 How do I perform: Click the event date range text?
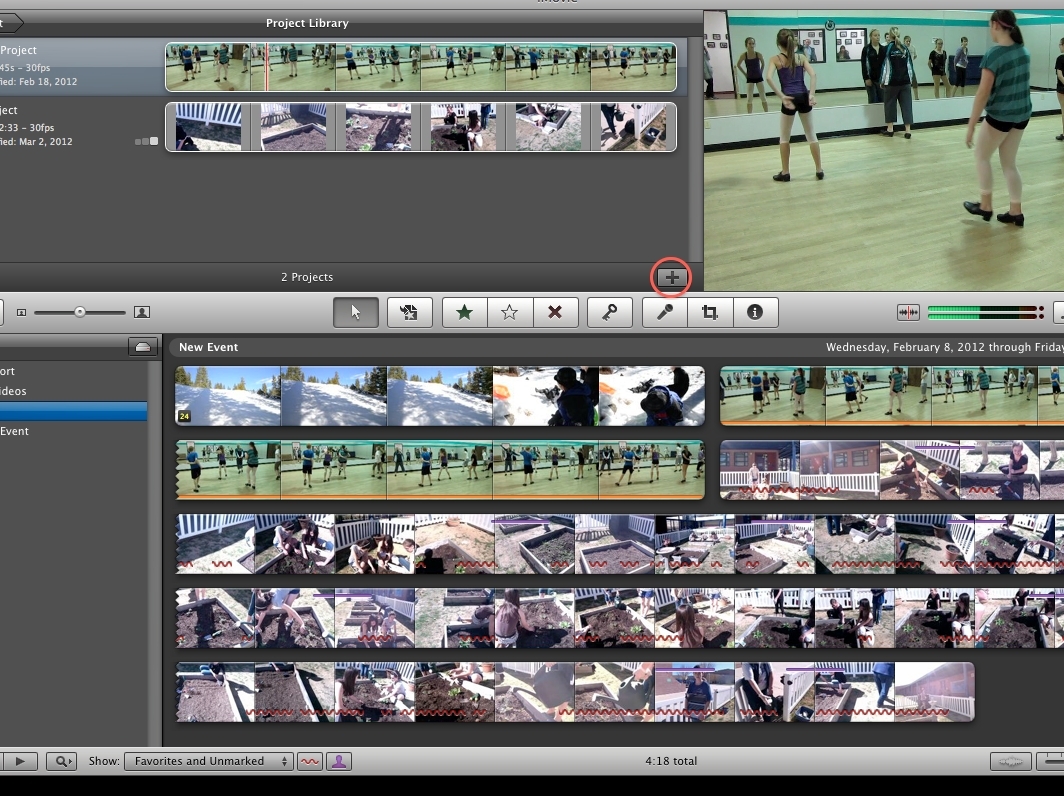(x=945, y=347)
